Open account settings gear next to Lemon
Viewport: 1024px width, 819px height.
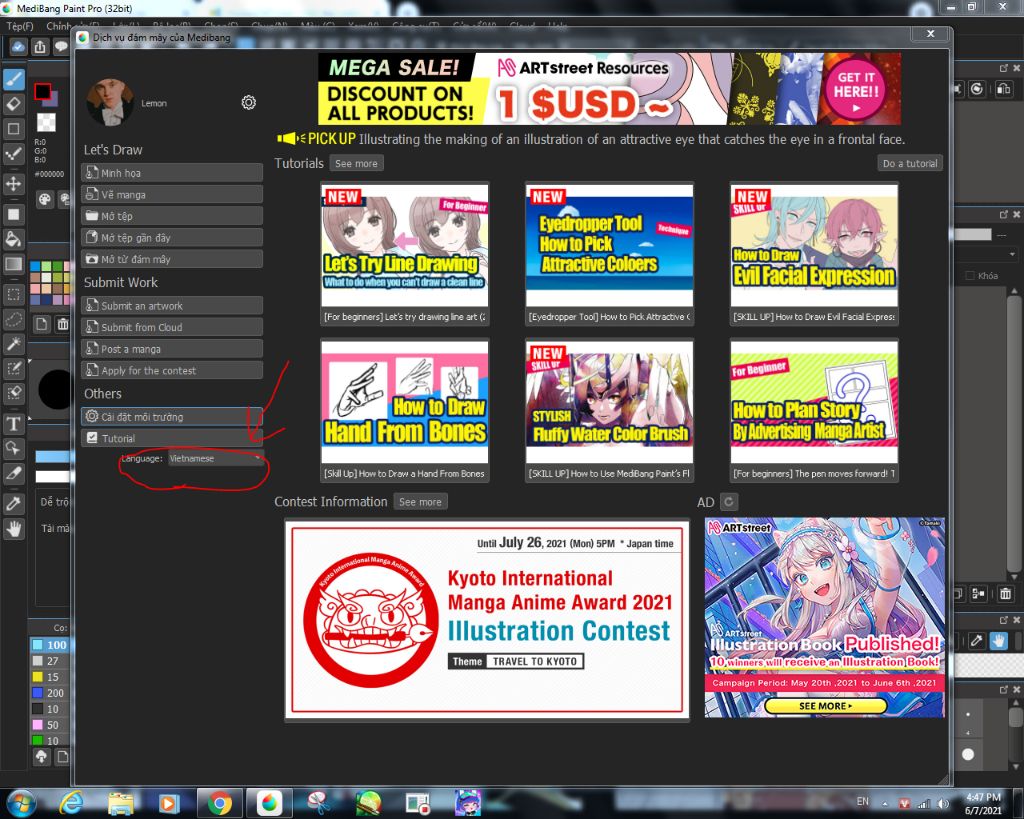coord(249,103)
